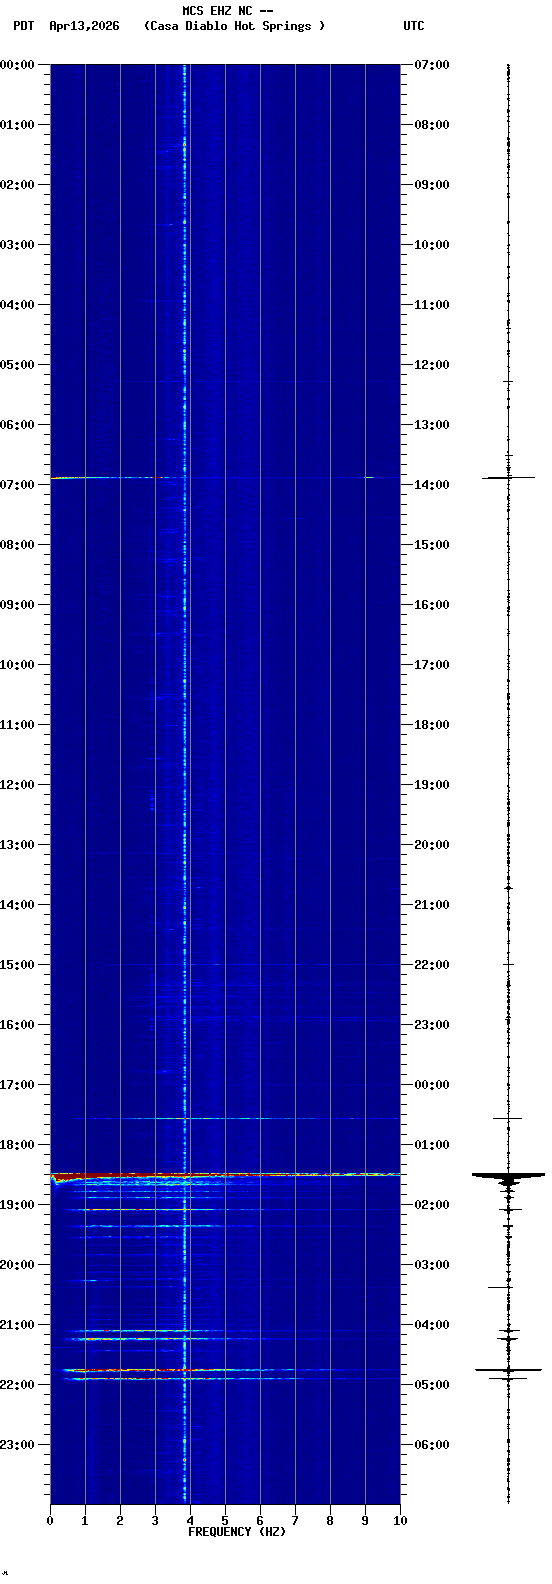This screenshot has height=1584, width=552.
Task: Click the frequency axis '8' tick label
Action: coord(330,1521)
